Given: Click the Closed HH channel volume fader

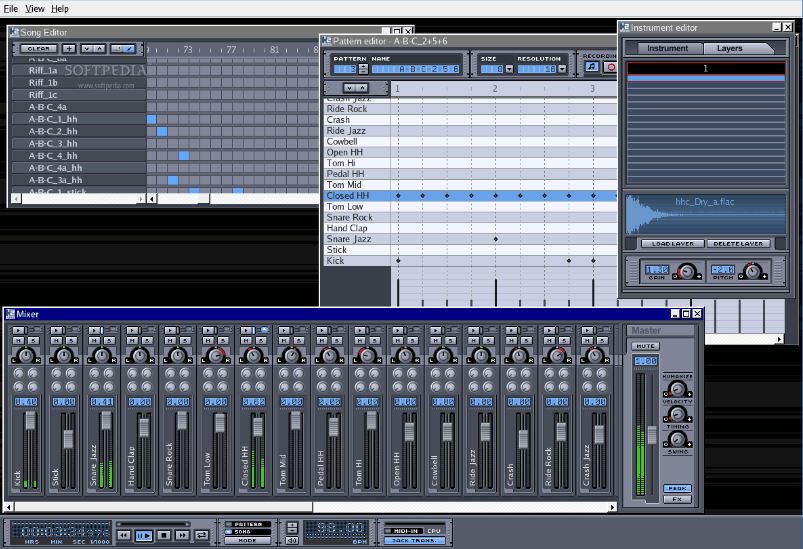Looking at the screenshot, I should click(x=258, y=427).
